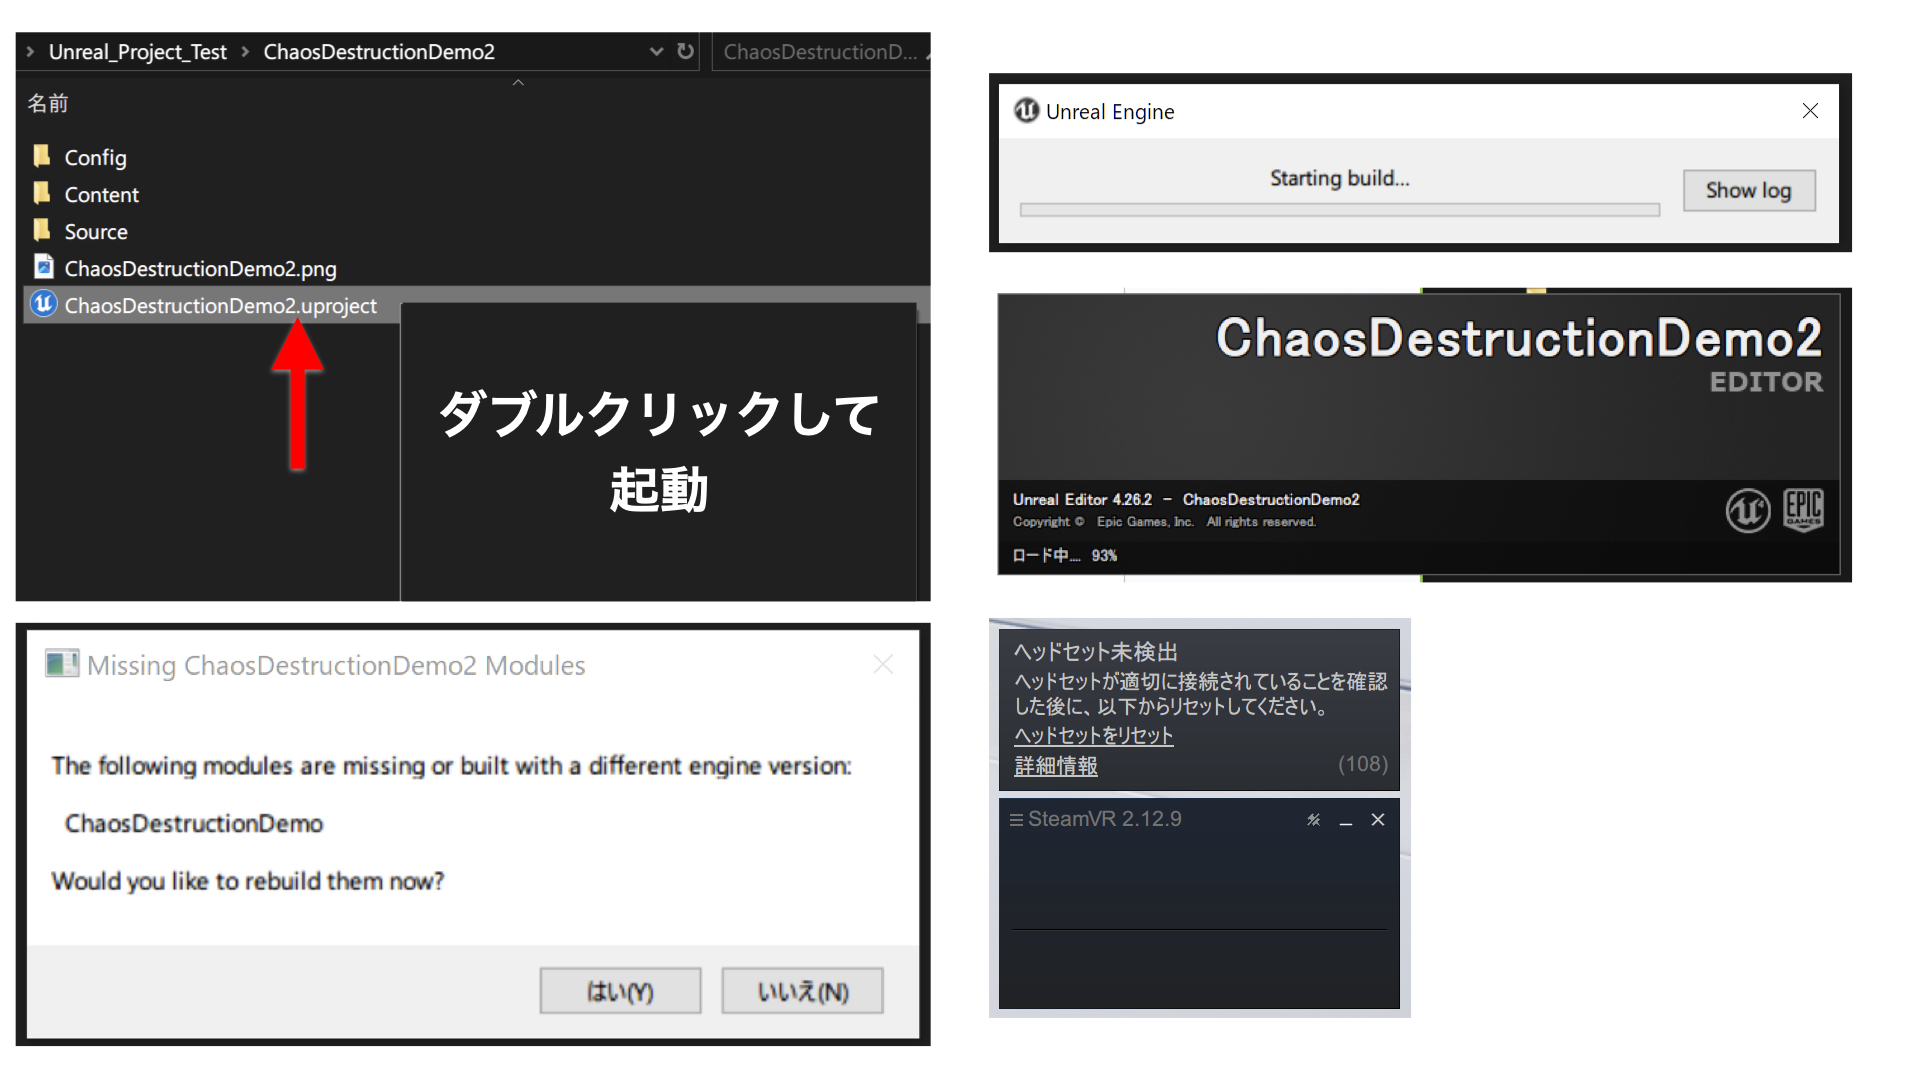Open the Config folder

(95, 158)
